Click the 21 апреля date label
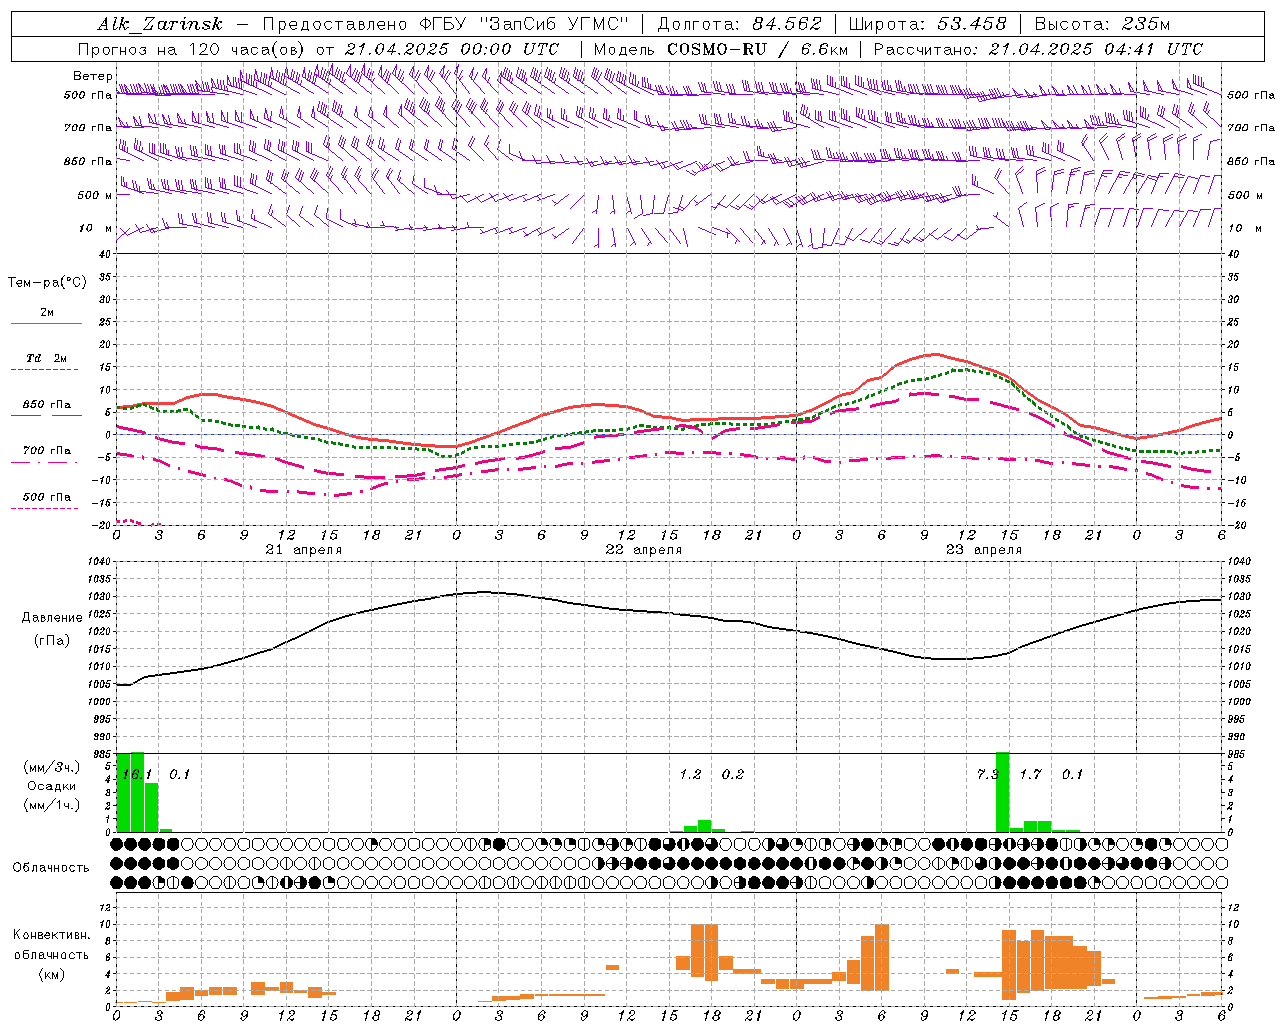 [304, 550]
